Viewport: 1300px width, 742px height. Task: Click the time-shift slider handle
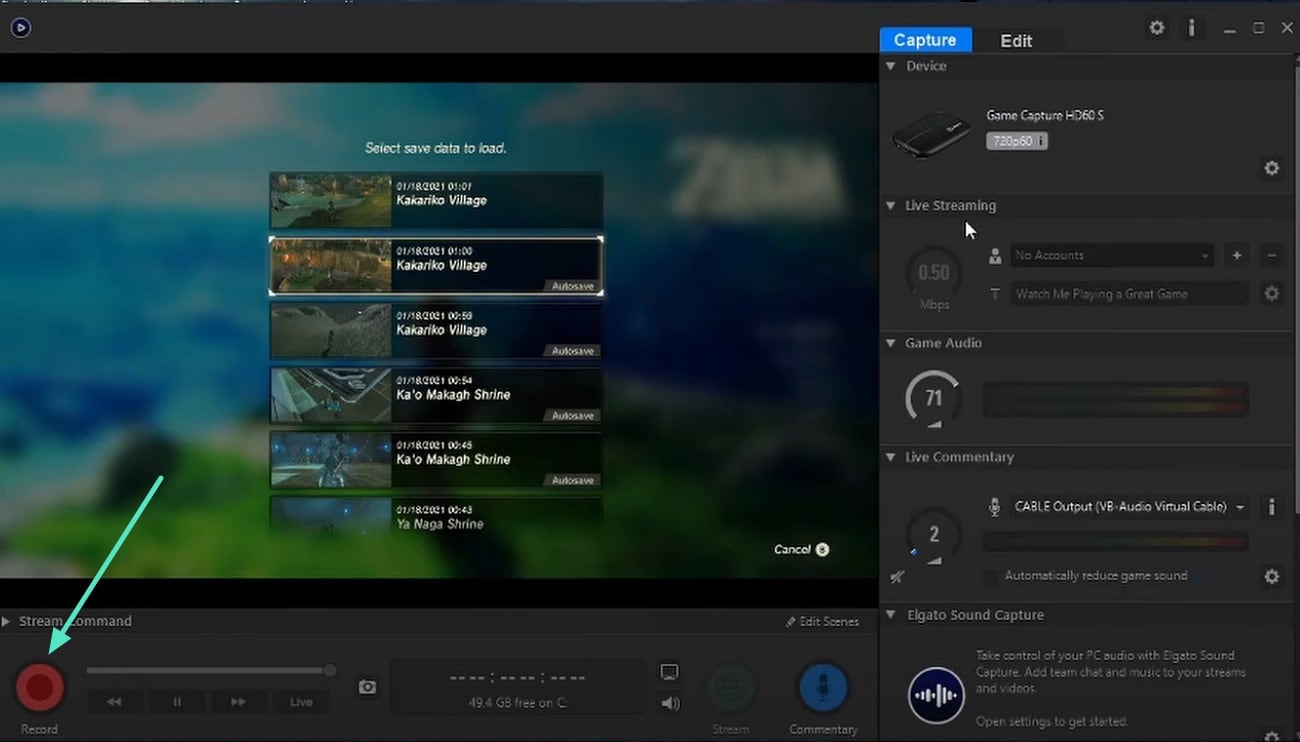click(x=329, y=670)
